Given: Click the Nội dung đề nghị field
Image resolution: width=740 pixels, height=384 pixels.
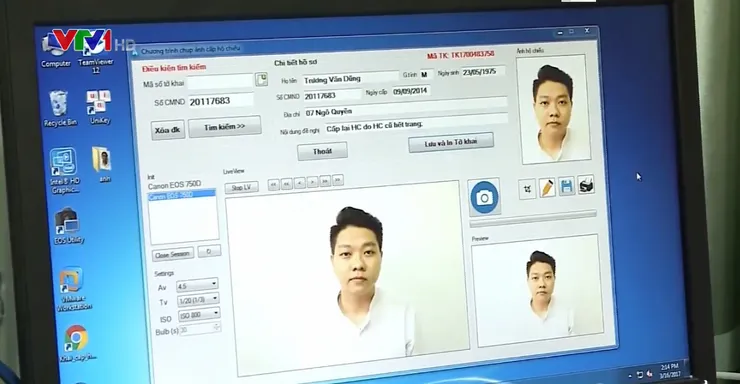Looking at the screenshot, I should point(416,125).
